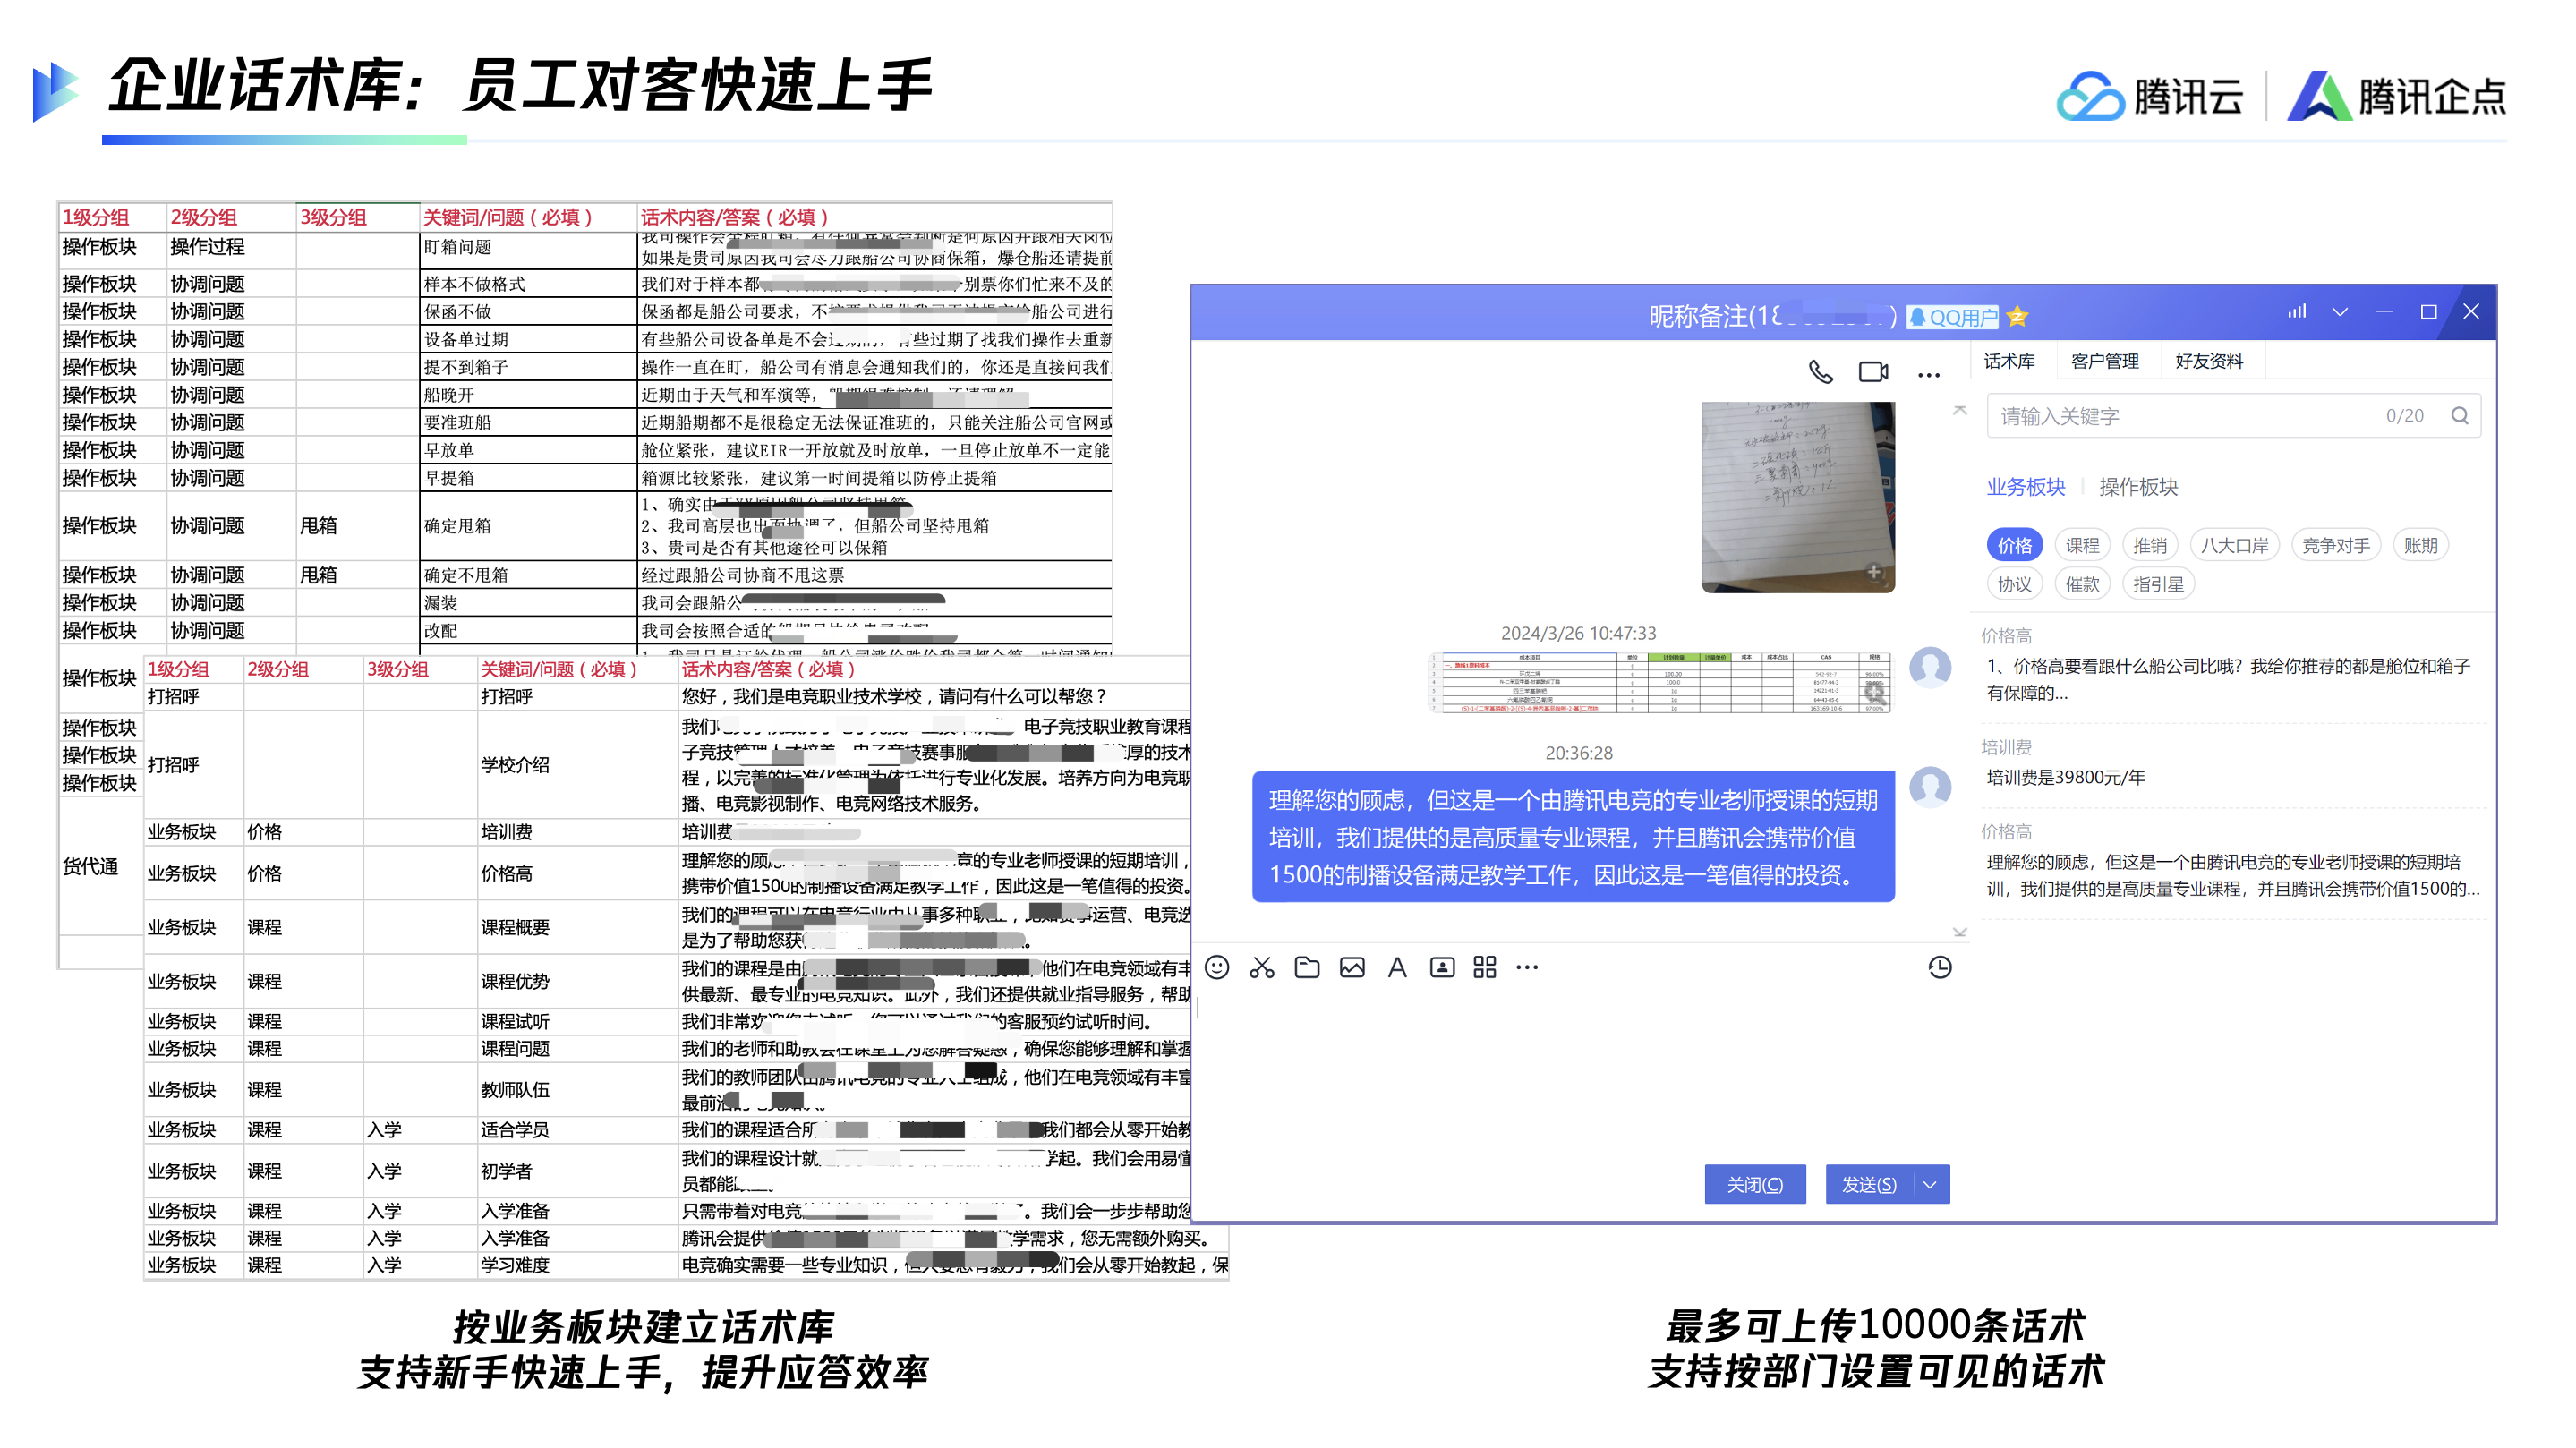Click the 发送(S) send button

coord(1869,1185)
